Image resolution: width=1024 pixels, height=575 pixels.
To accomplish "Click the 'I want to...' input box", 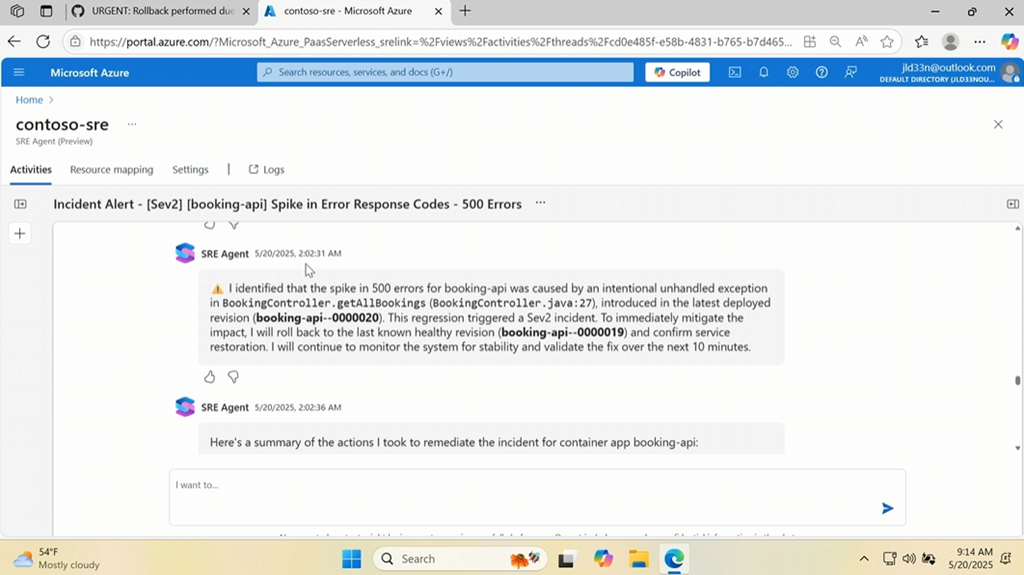I will click(x=537, y=497).
